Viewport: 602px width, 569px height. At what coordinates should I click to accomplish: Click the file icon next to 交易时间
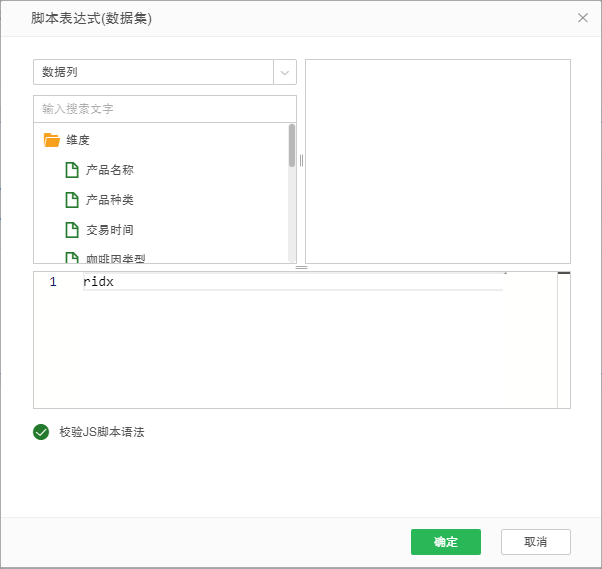pyautogui.click(x=71, y=230)
